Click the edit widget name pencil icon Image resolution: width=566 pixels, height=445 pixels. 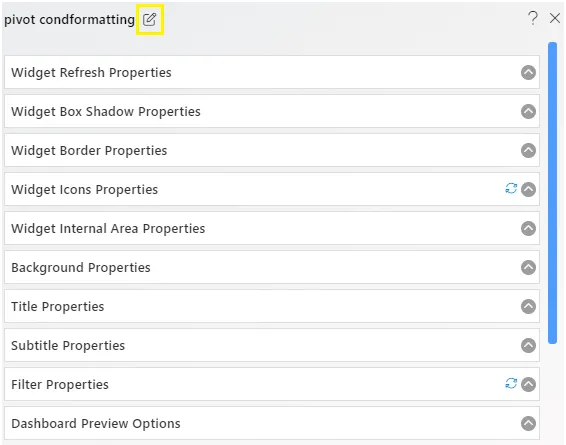click(x=149, y=19)
